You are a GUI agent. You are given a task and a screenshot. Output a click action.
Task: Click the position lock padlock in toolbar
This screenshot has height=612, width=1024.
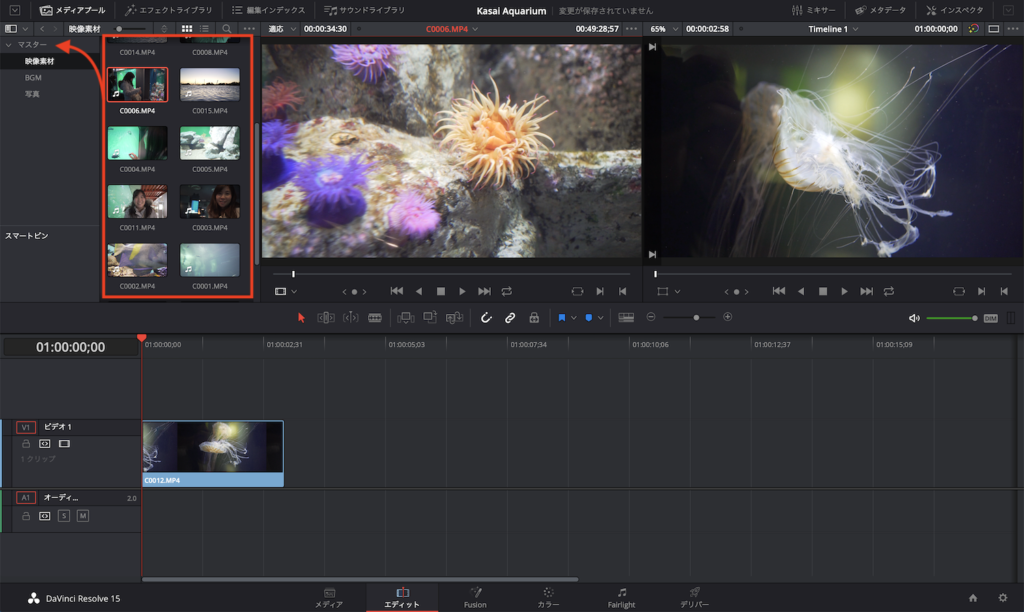pos(534,318)
